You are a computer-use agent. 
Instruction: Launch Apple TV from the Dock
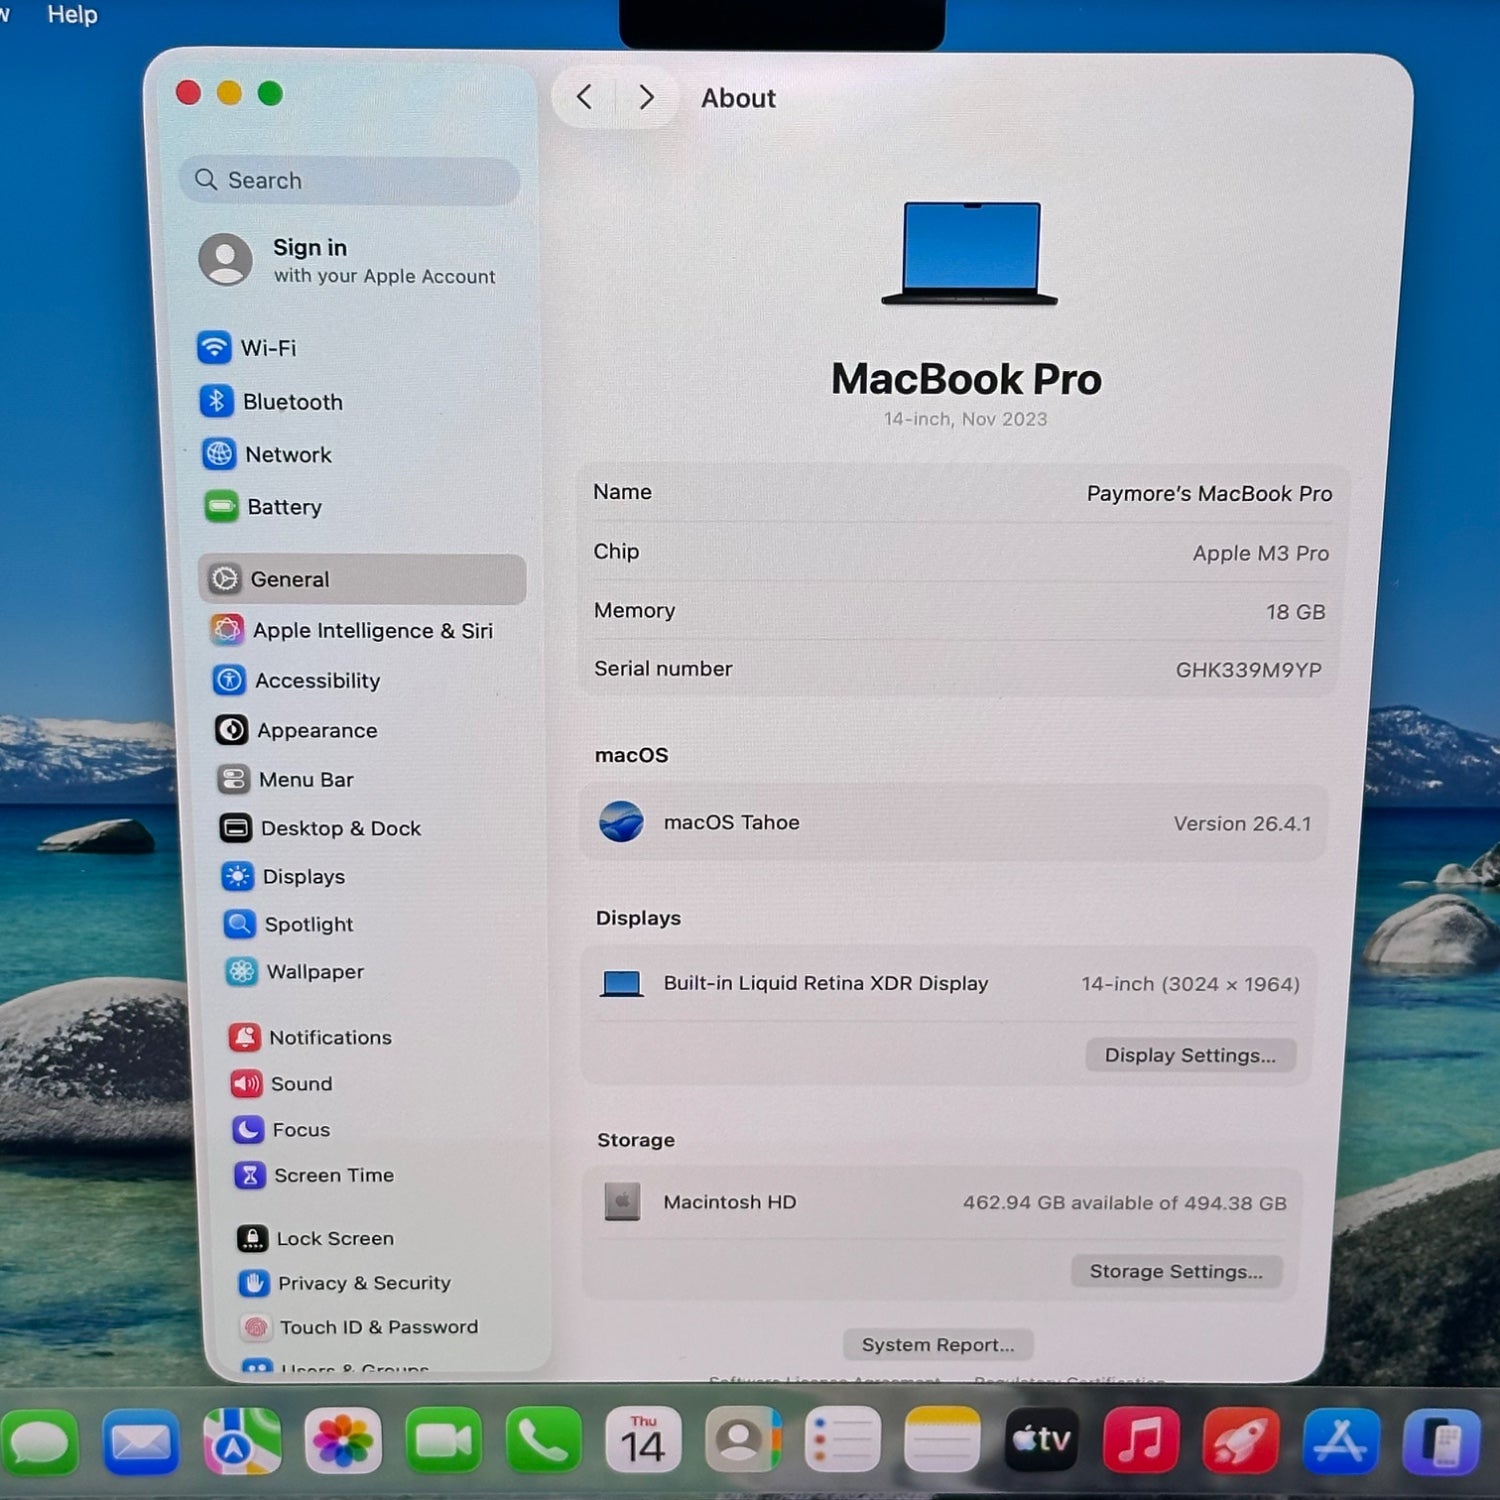[1041, 1441]
